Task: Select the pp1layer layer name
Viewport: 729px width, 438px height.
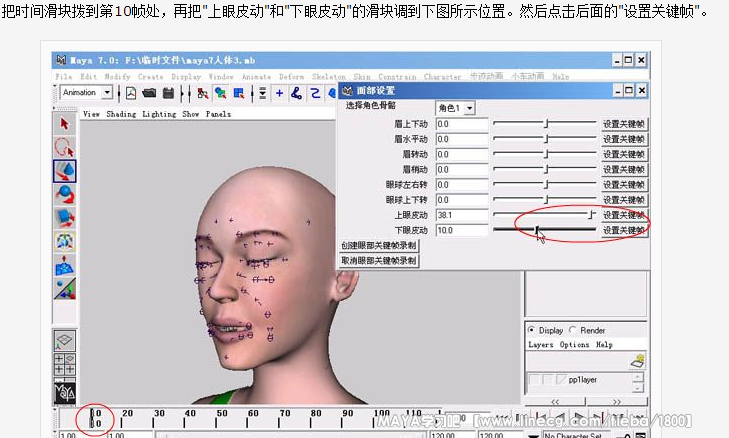Action: point(583,380)
